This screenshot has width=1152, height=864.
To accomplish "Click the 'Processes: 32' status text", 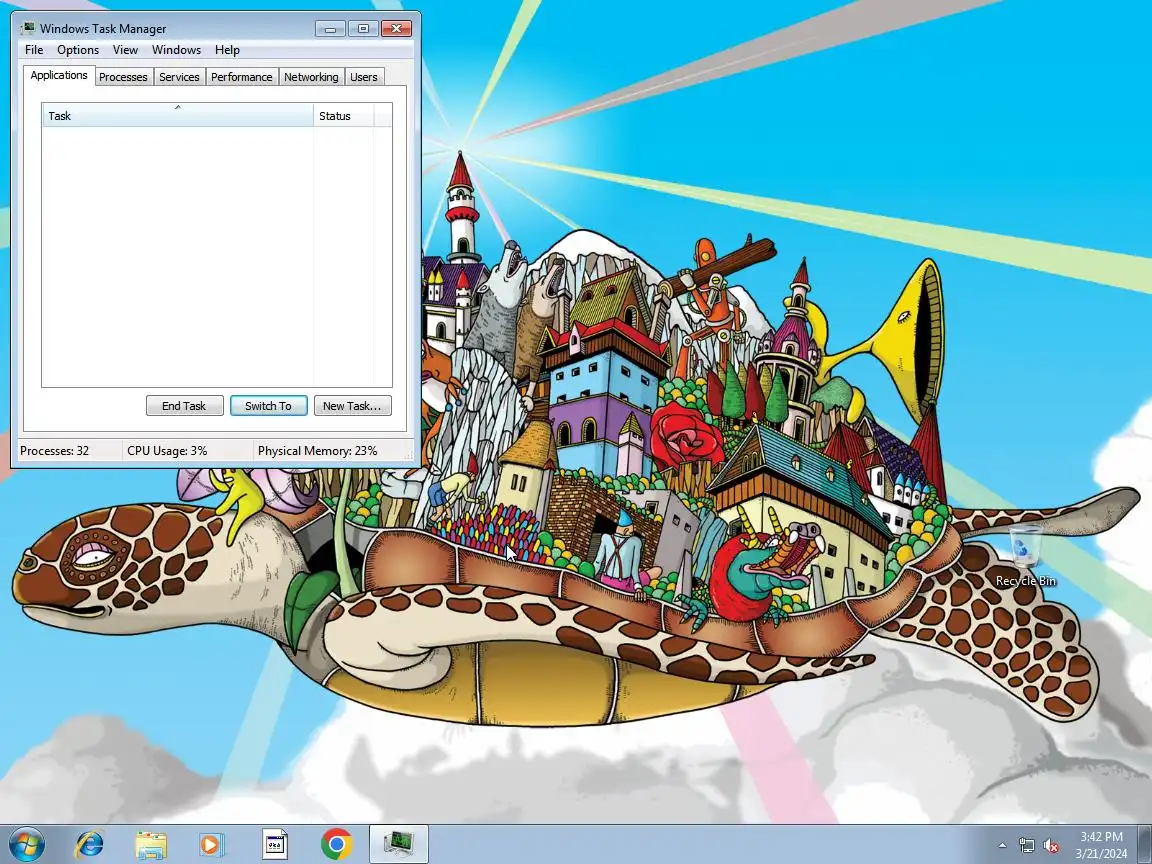I will 54,450.
